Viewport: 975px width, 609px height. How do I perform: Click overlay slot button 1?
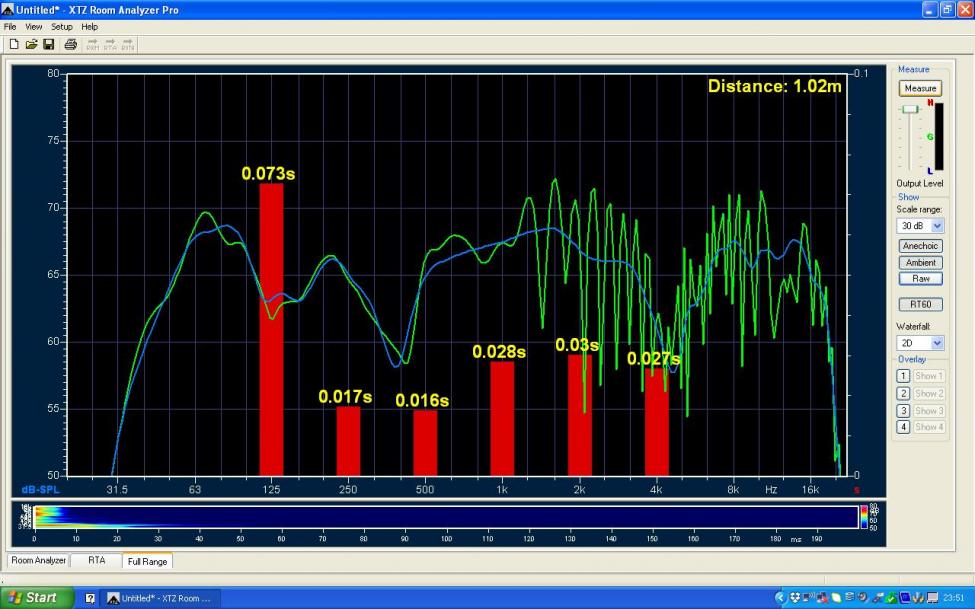[x=903, y=376]
